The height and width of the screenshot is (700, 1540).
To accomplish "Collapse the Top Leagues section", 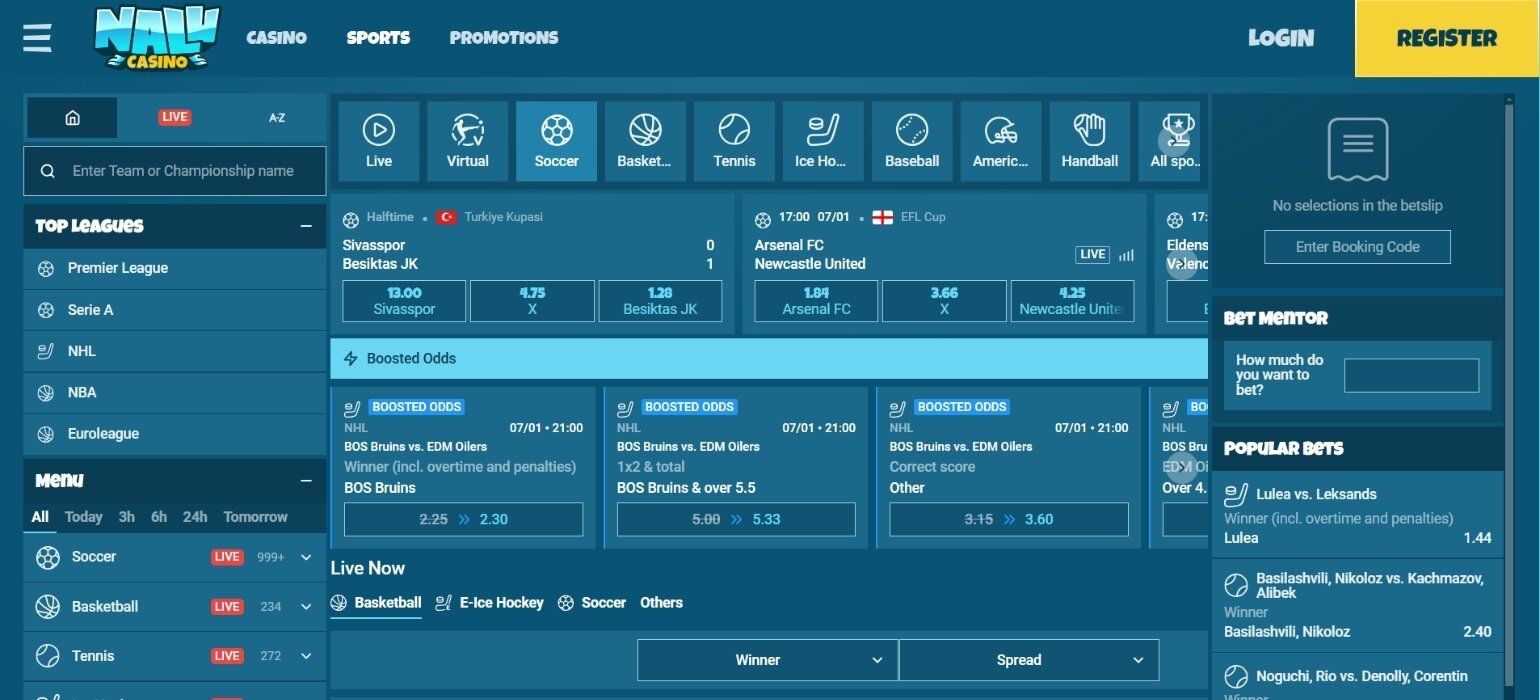I will click(306, 226).
